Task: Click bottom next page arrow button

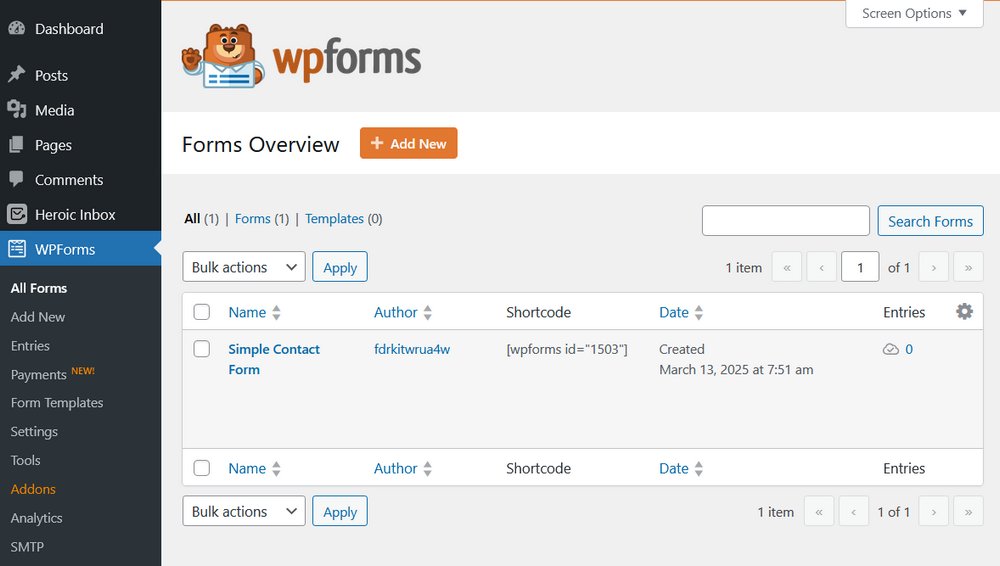Action: [934, 512]
